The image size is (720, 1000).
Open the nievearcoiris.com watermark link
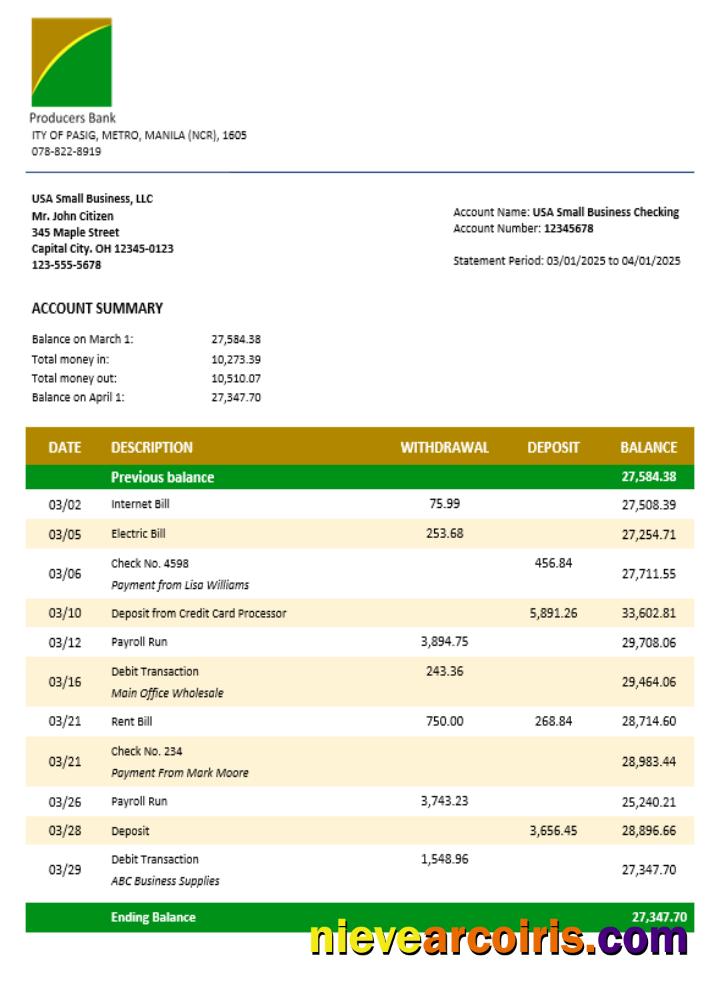[498, 939]
